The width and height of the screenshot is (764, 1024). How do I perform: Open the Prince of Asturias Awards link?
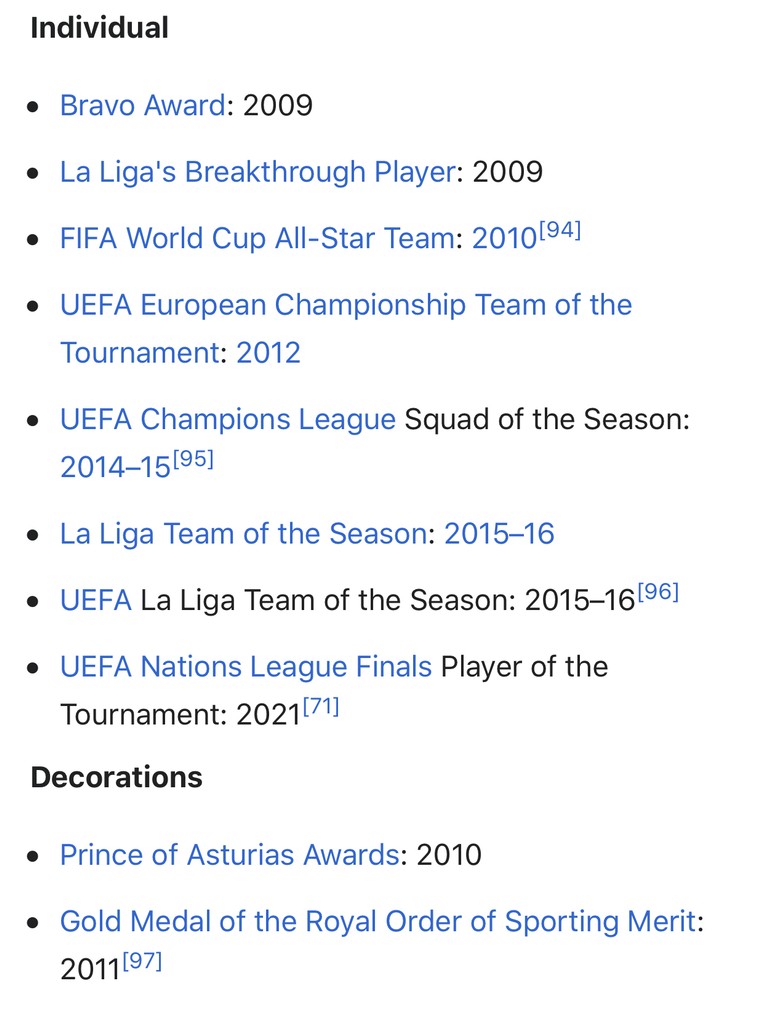229,854
